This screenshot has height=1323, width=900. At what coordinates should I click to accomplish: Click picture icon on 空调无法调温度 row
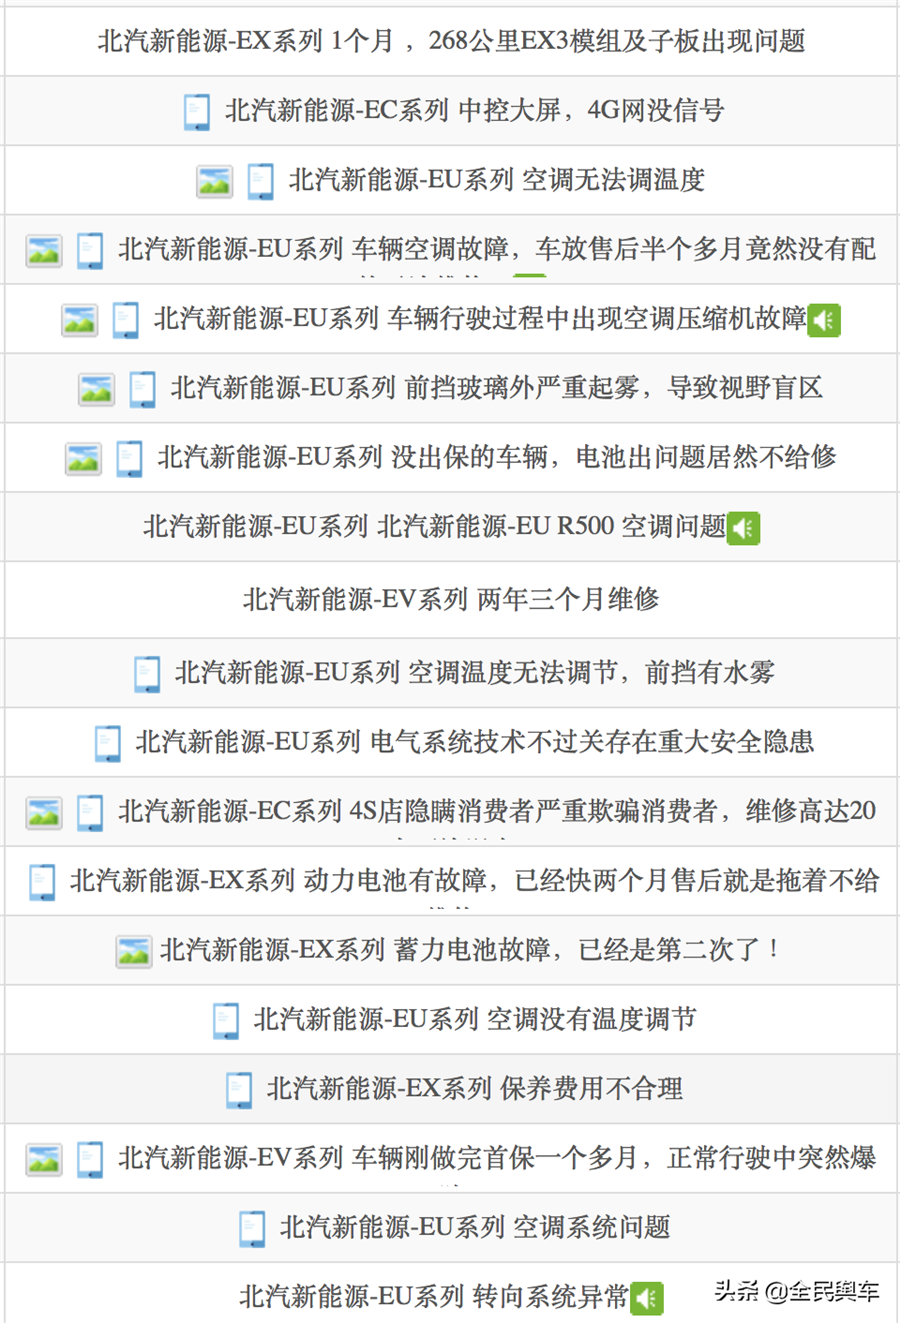tap(214, 181)
